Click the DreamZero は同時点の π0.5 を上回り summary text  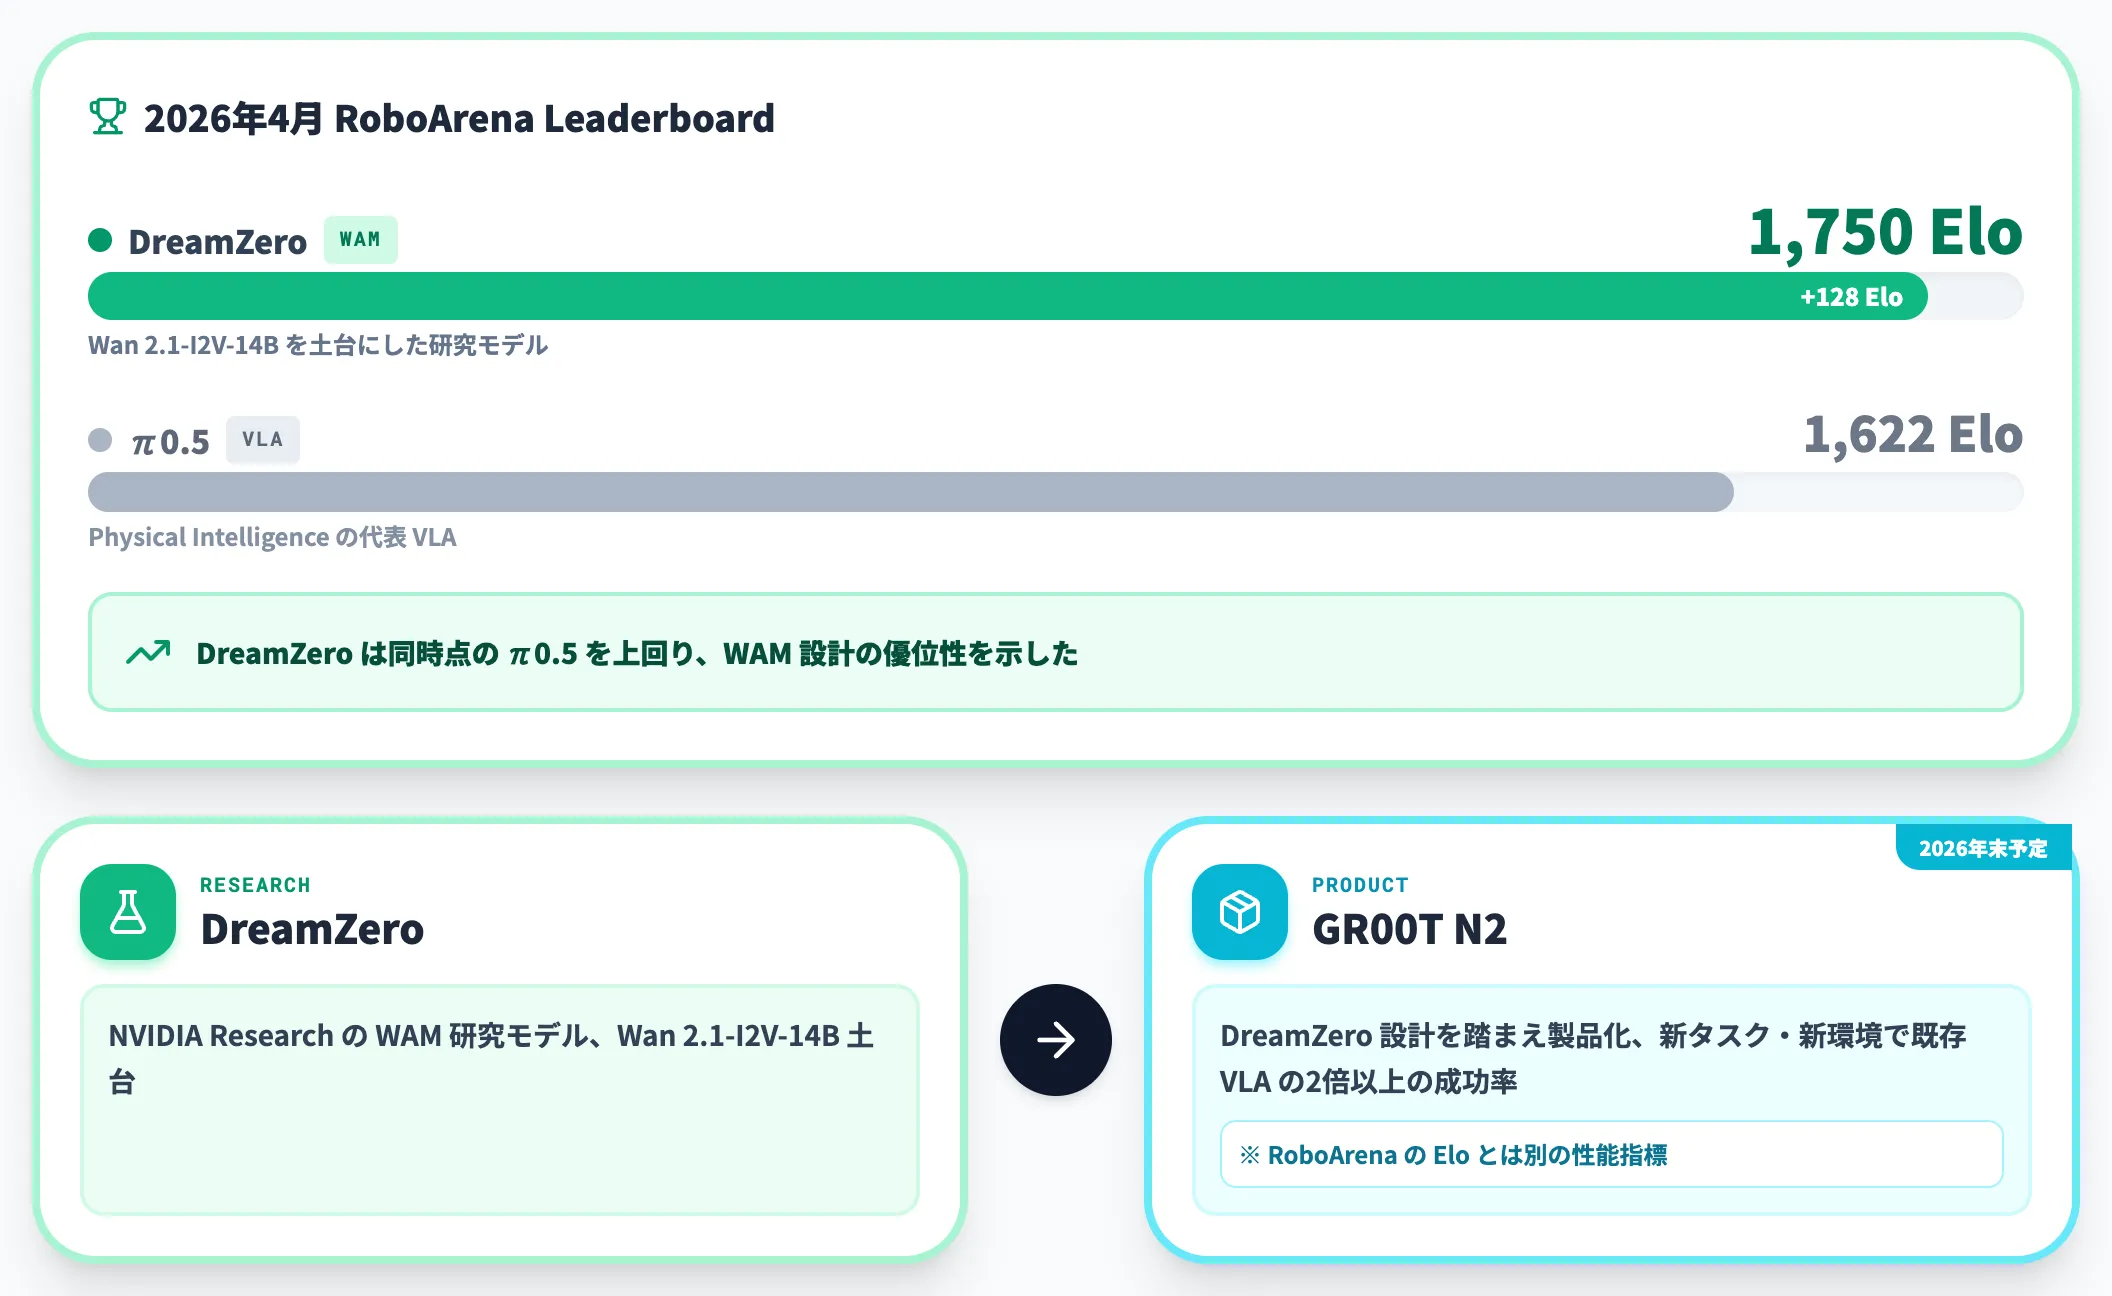(637, 654)
